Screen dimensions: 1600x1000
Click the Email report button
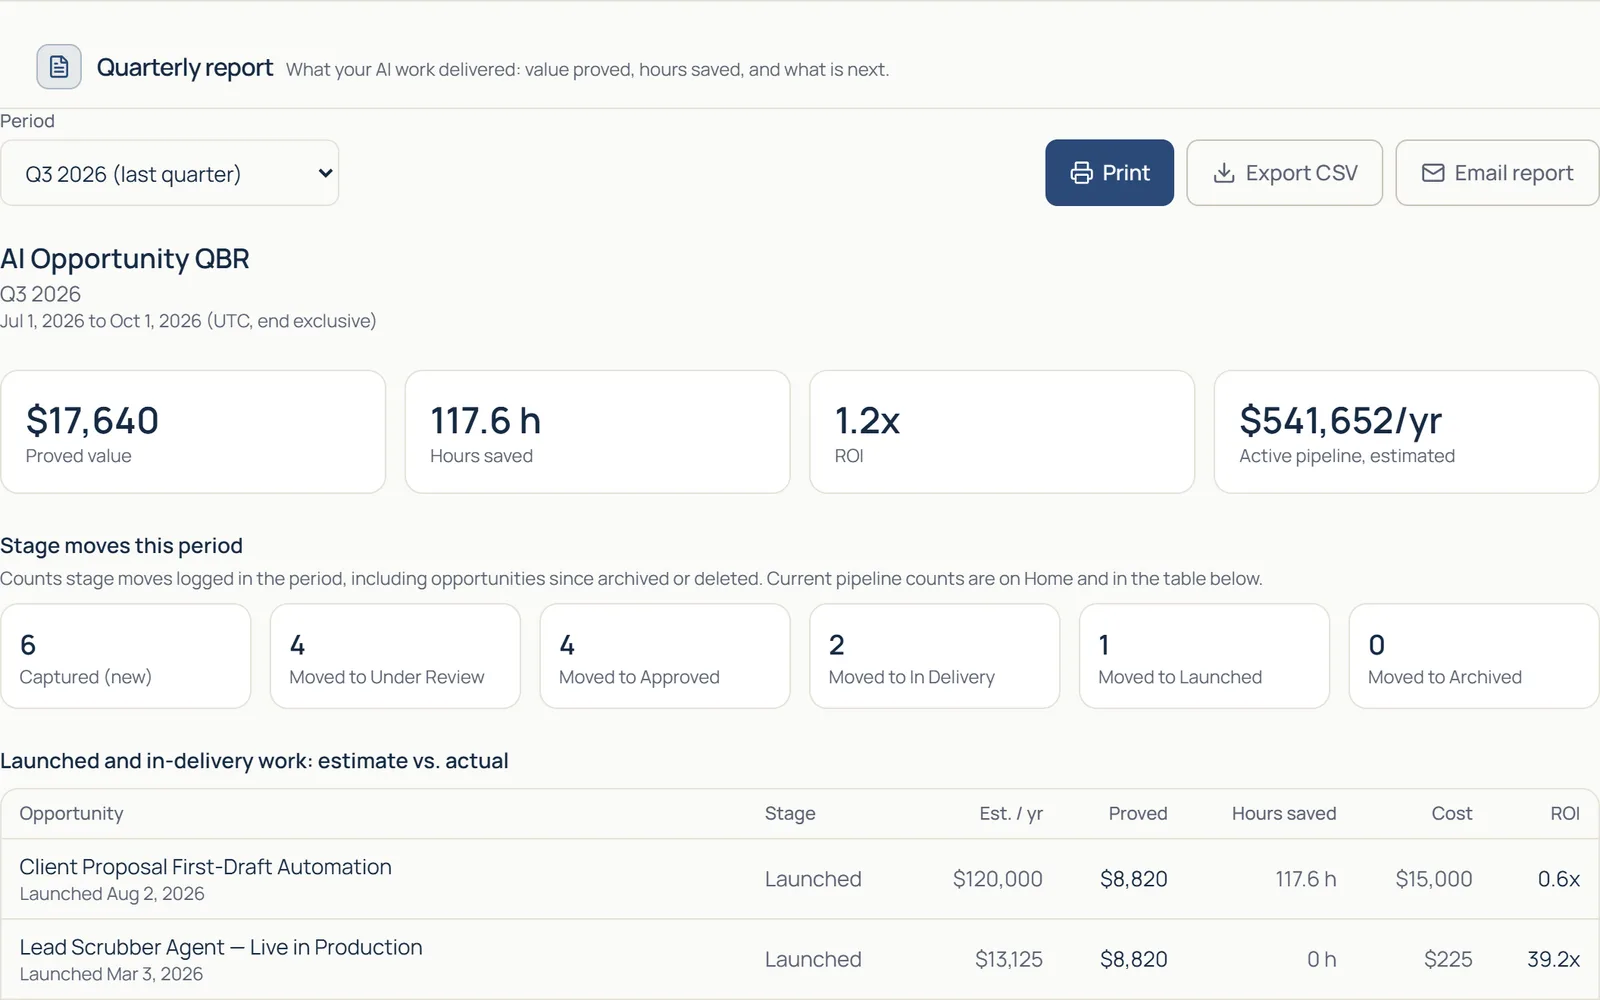pyautogui.click(x=1497, y=173)
